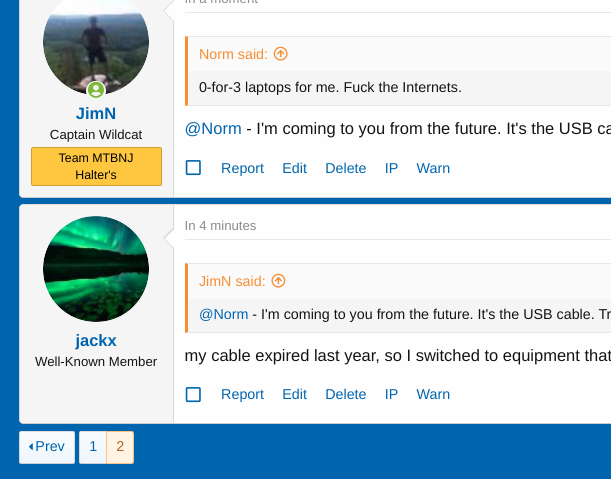Report jackx's post
Screen dimensions: 611x479
(242, 394)
